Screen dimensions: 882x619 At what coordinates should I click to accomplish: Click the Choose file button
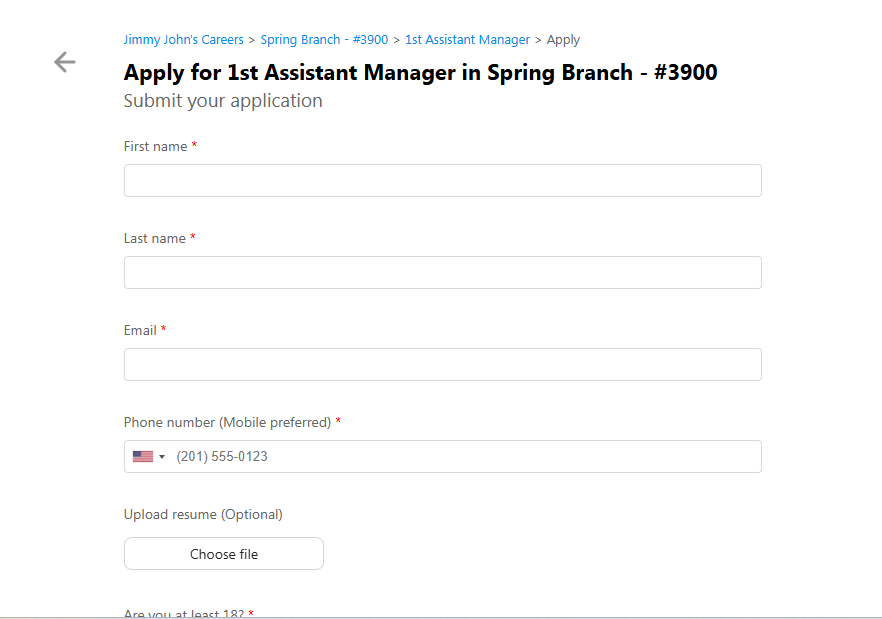[x=224, y=554]
